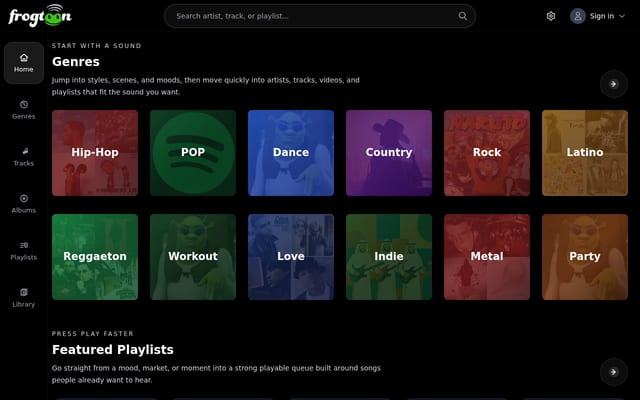Open the Workout genre tile

pyautogui.click(x=193, y=257)
